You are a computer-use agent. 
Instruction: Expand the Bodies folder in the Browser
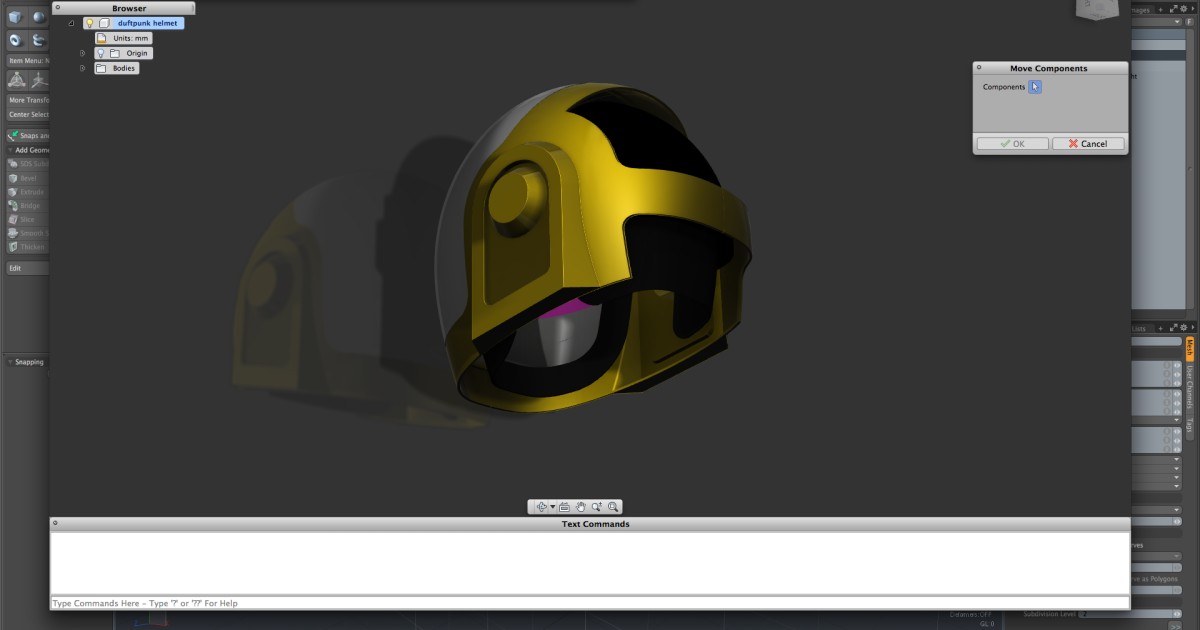coord(82,68)
